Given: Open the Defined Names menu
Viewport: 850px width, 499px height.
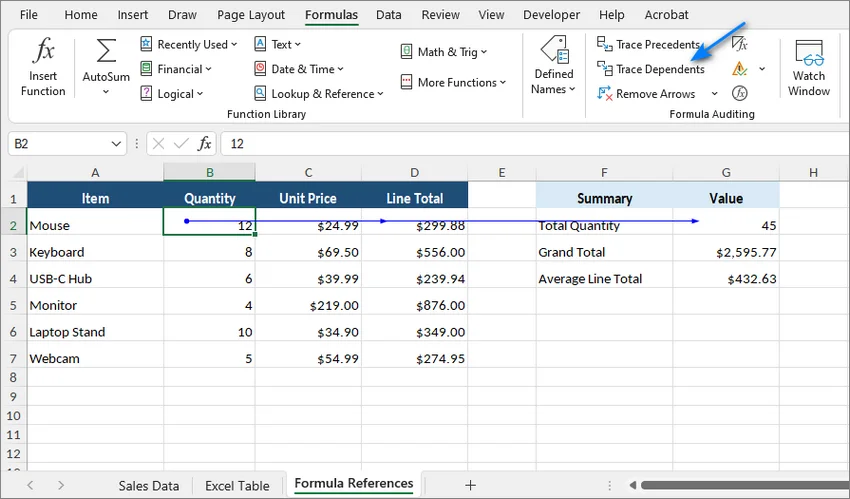Looking at the screenshot, I should click(553, 66).
